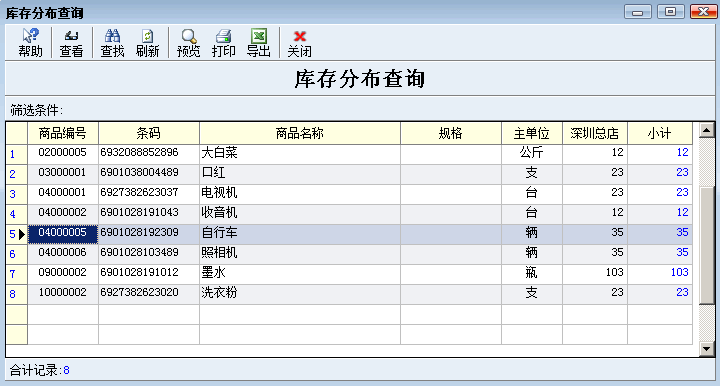Click the 深圳总店 column header
720x386 pixels.
pyautogui.click(x=595, y=133)
